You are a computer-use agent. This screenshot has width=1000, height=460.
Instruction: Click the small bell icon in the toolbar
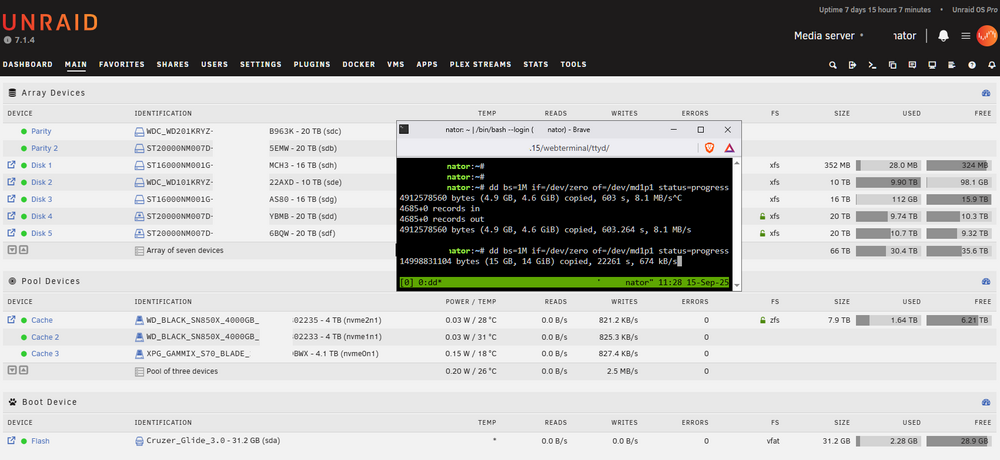tap(991, 65)
